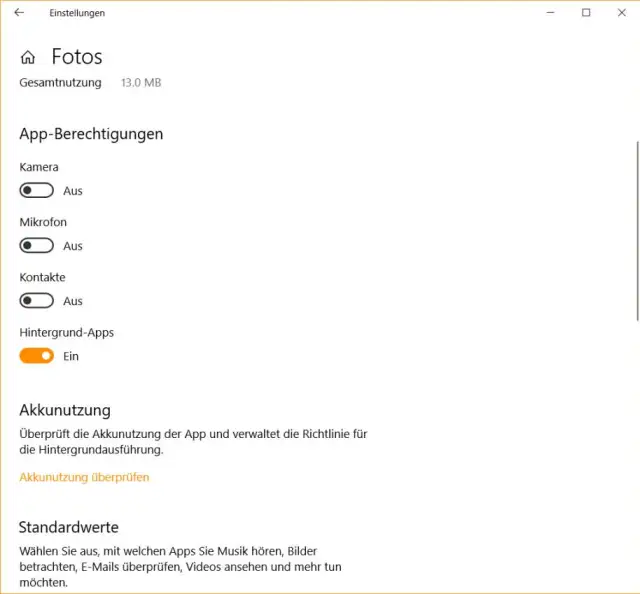Click the vertical scrollbar thumb

click(x=637, y=230)
